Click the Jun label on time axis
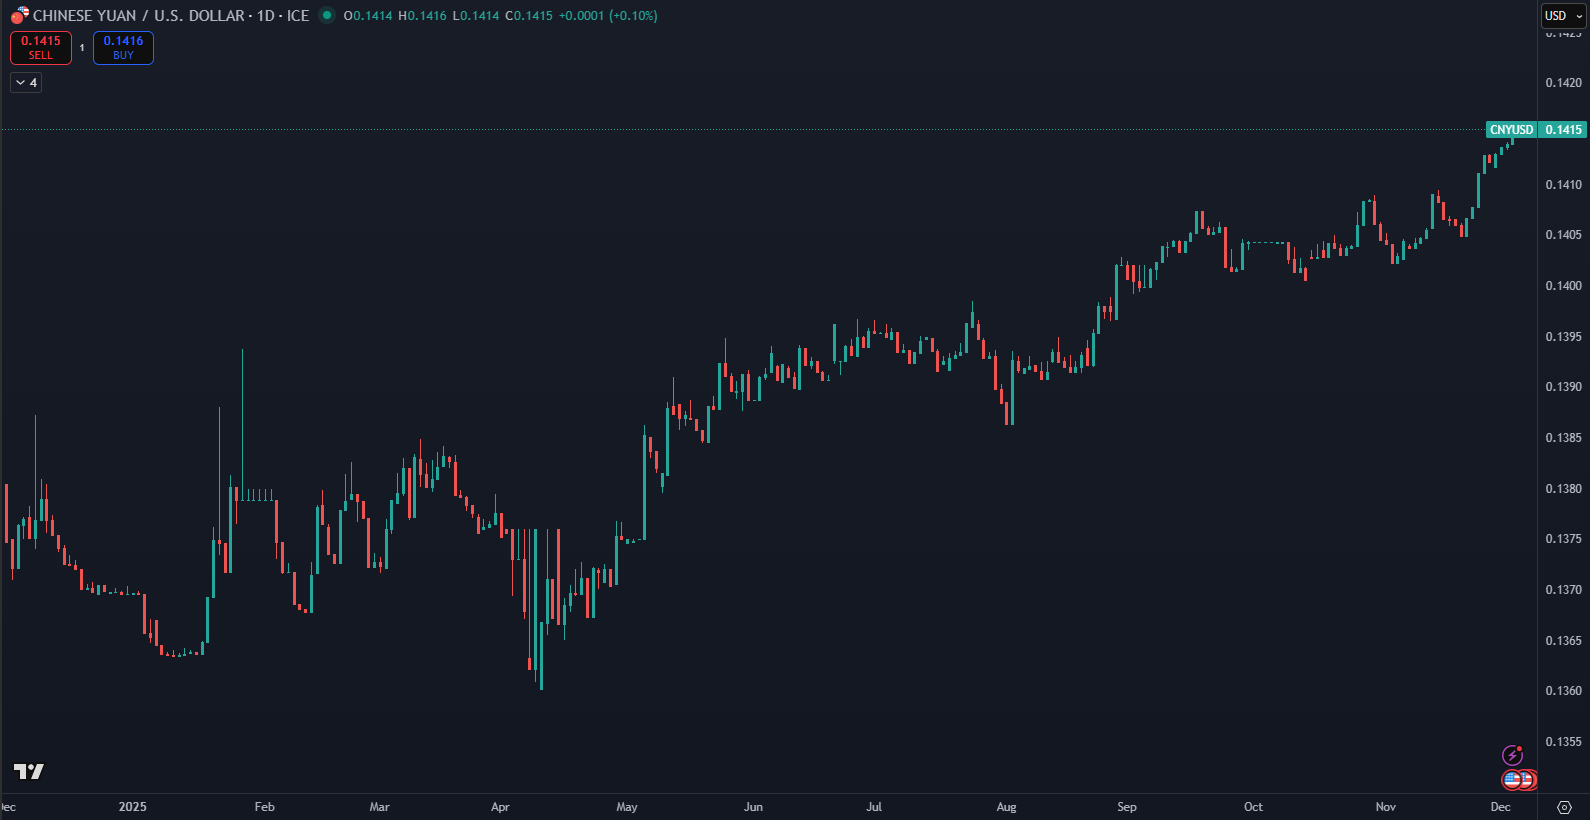Image resolution: width=1590 pixels, height=820 pixels. pyautogui.click(x=754, y=807)
